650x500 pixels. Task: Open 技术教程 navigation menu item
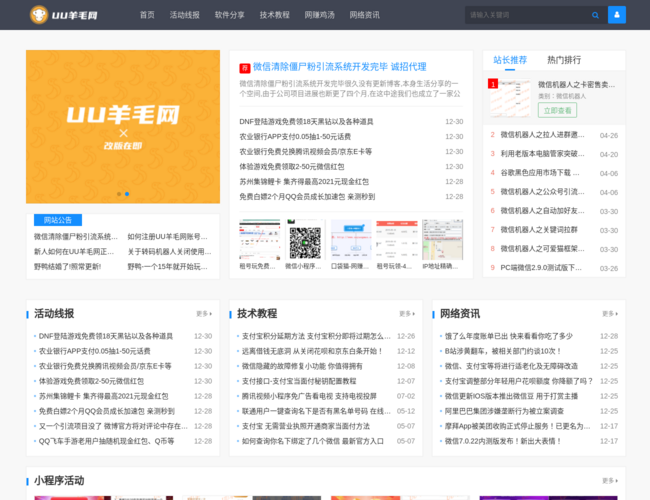pyautogui.click(x=274, y=15)
